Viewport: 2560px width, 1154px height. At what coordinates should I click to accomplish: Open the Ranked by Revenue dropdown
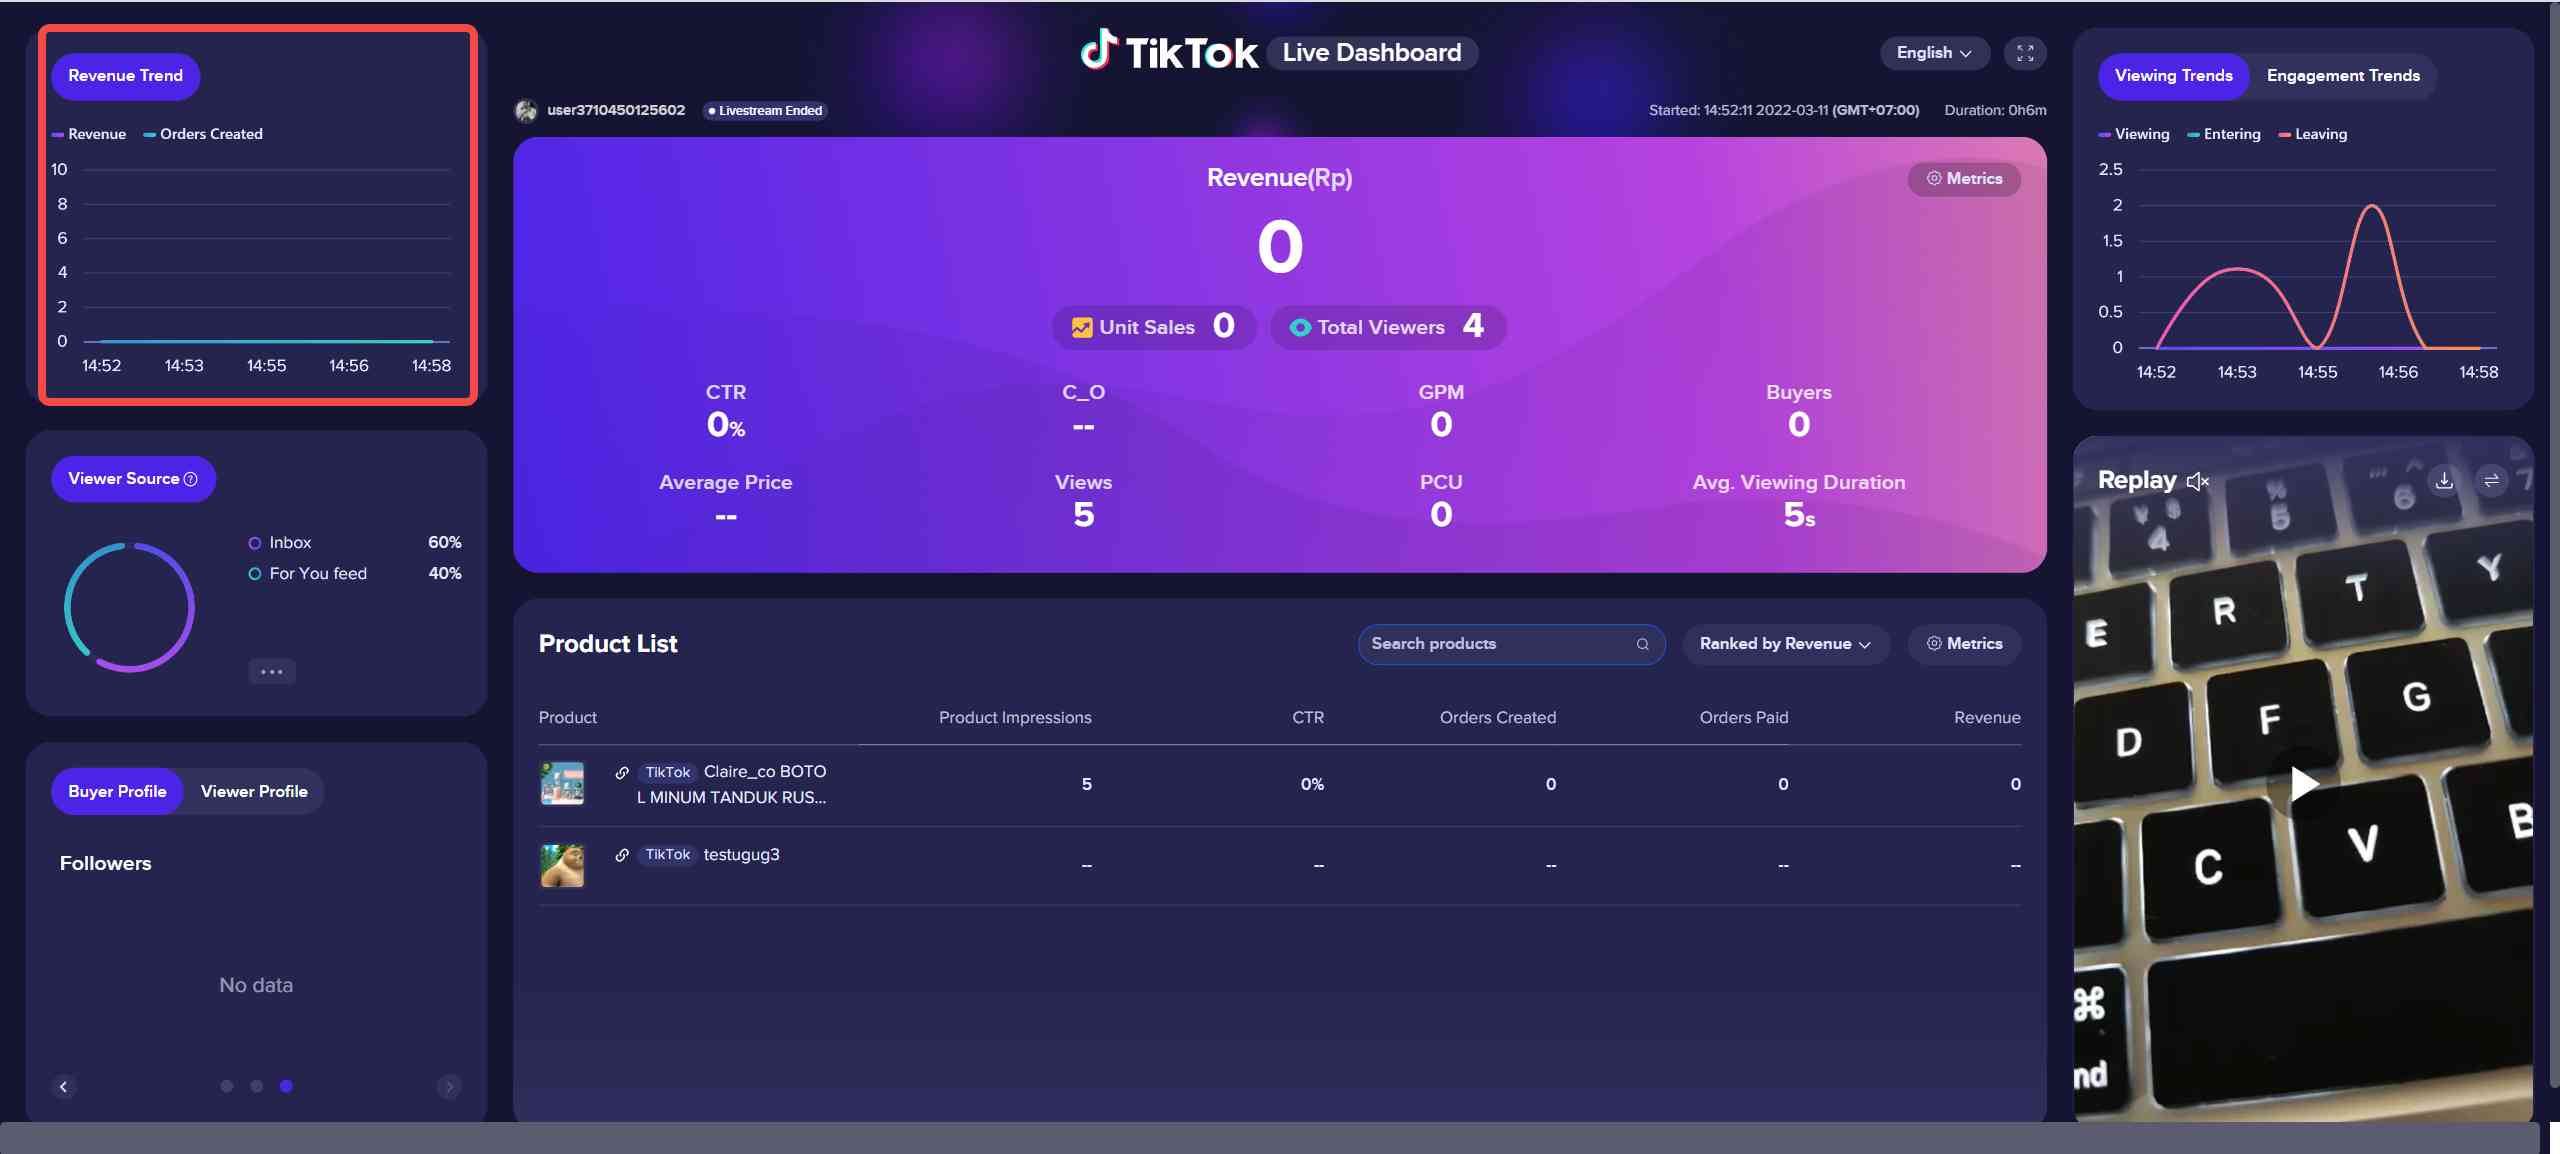coord(1785,644)
